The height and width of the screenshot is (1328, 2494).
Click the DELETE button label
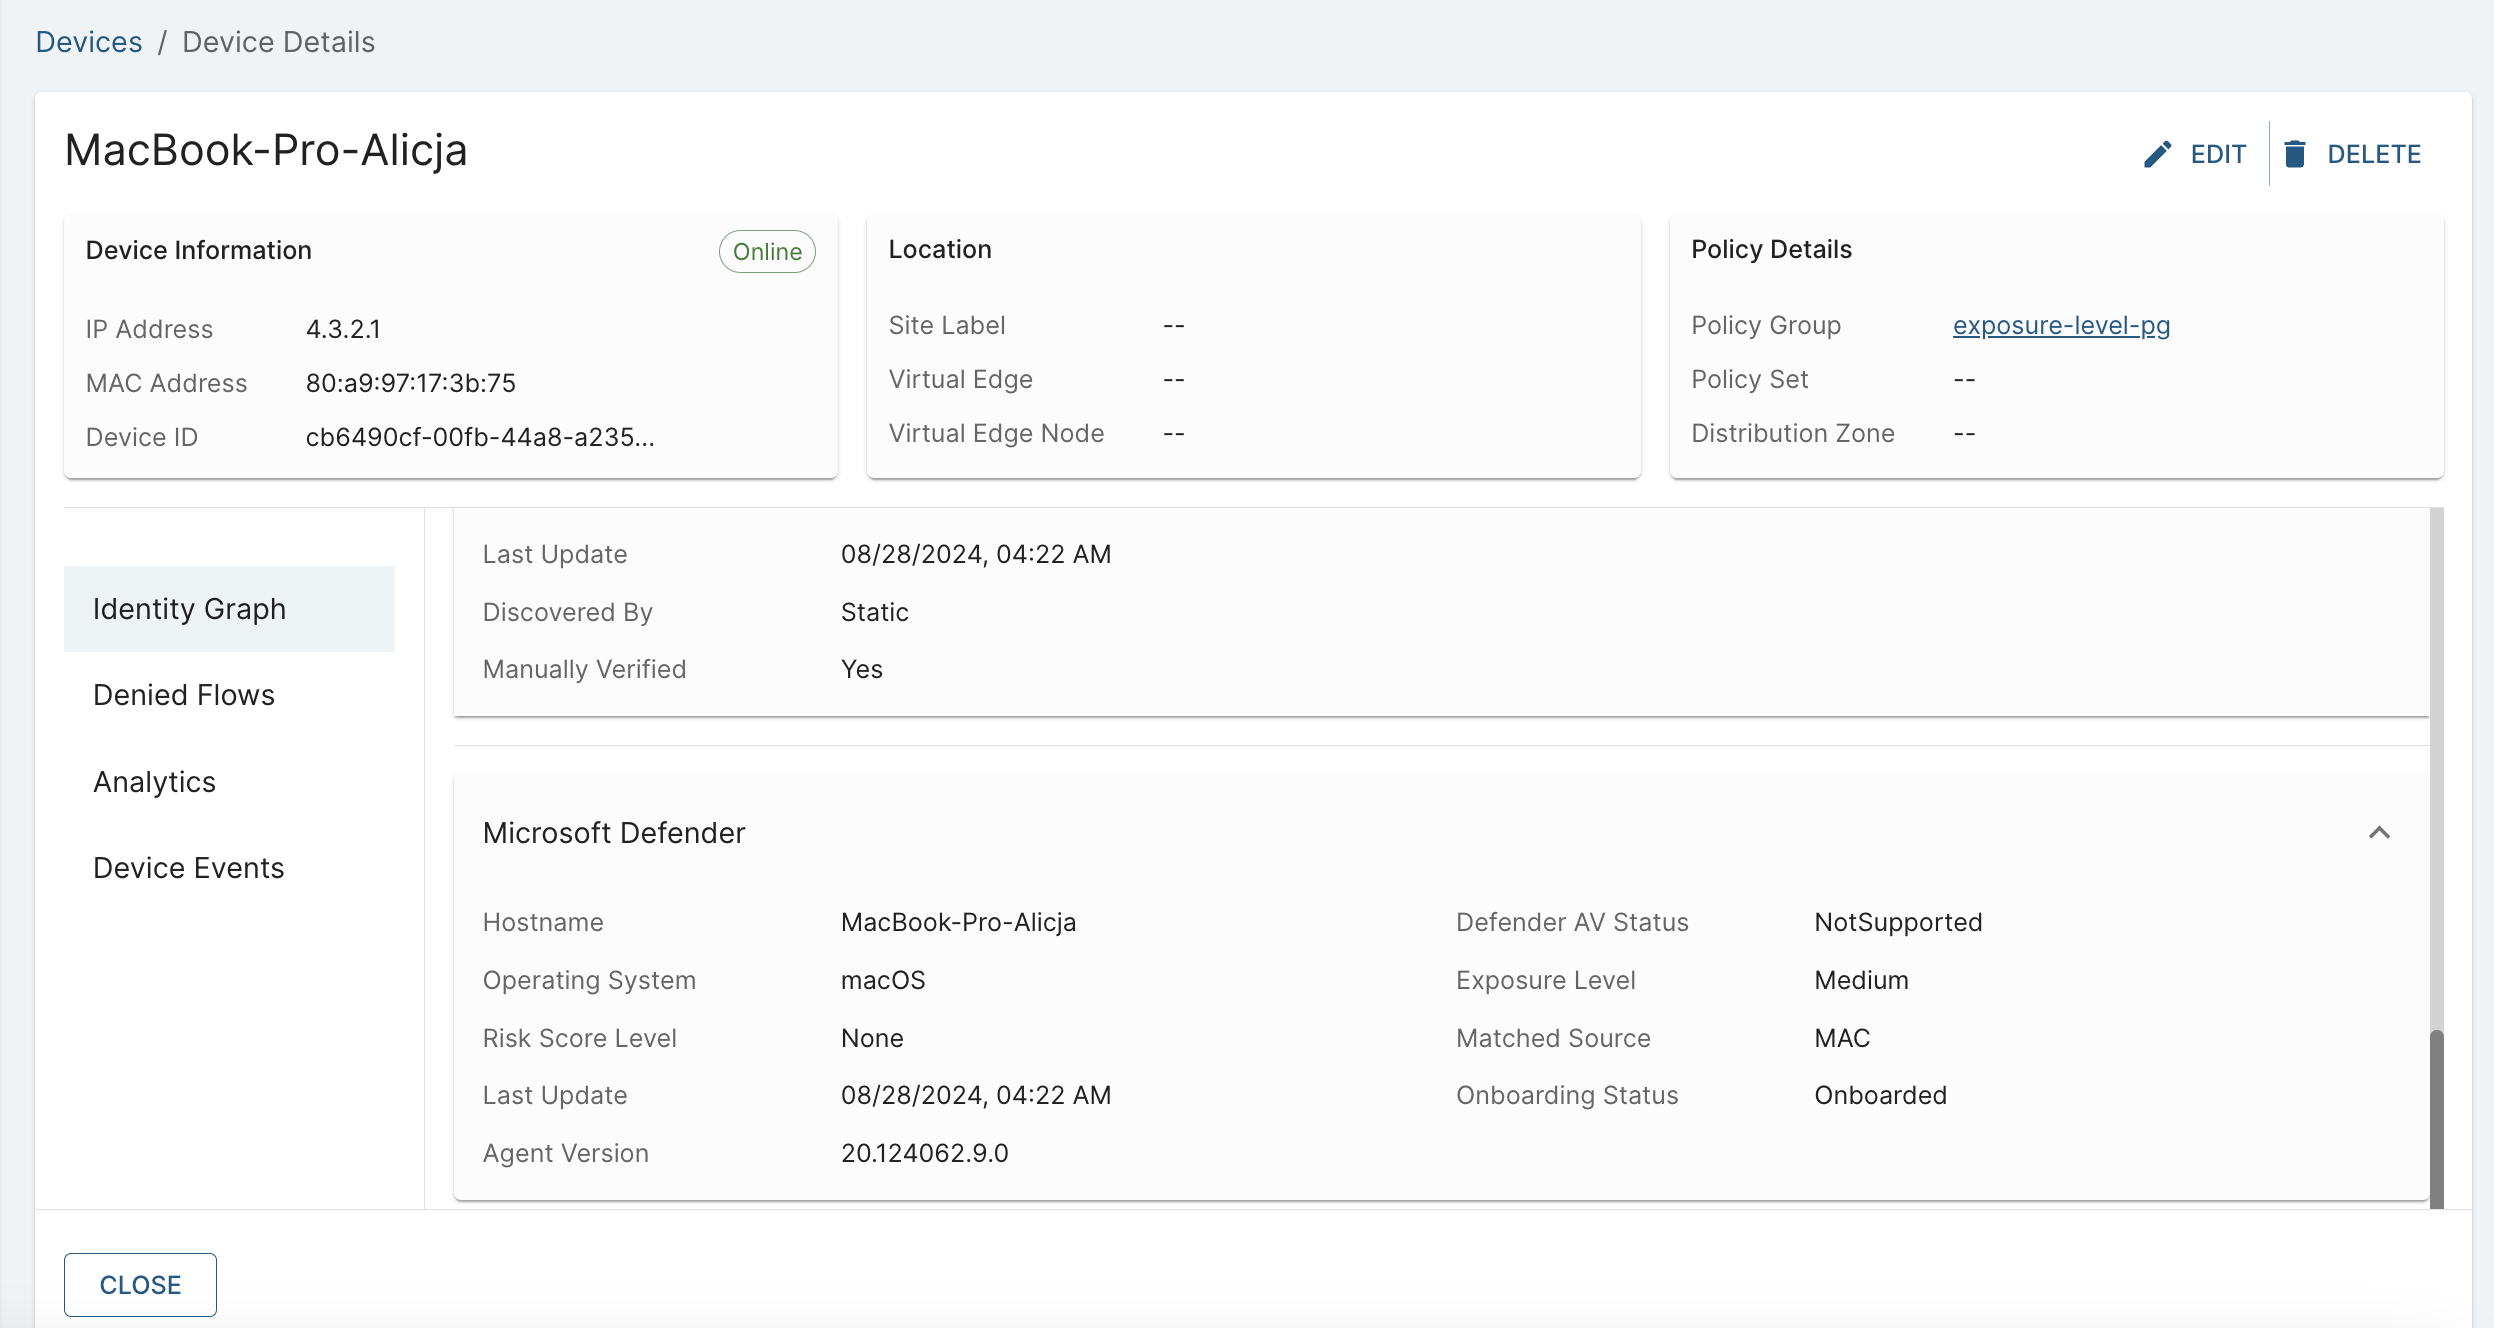tap(2374, 154)
